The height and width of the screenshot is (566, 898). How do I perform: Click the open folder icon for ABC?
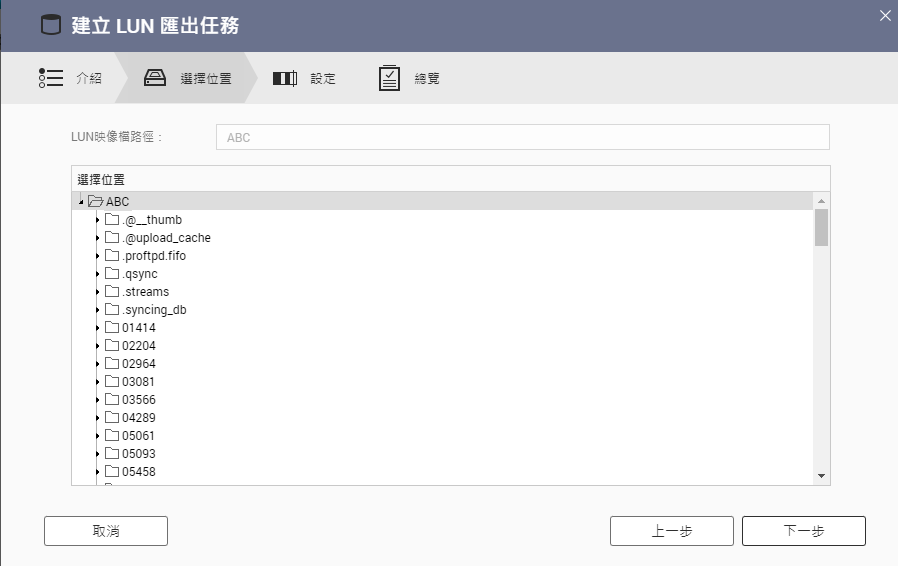(96, 202)
